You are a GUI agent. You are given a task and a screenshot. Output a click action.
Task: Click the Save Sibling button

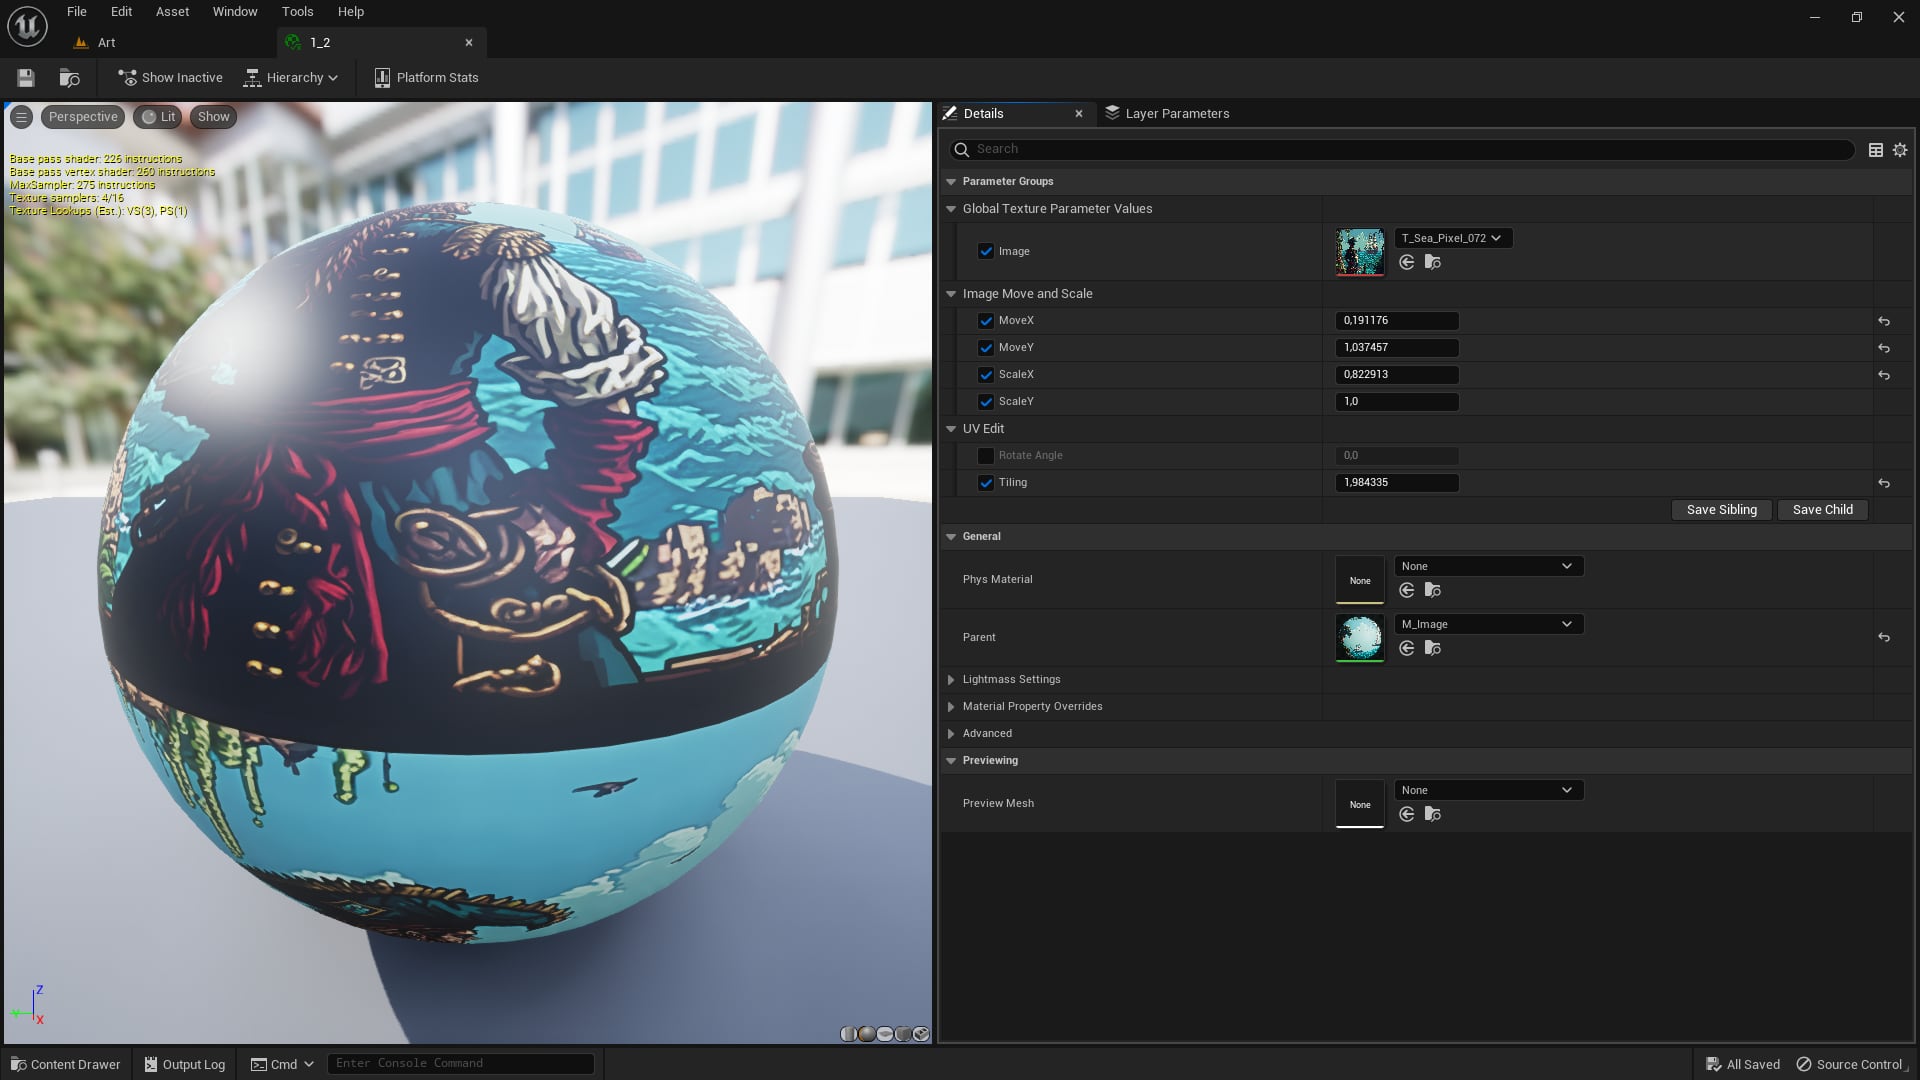coord(1721,510)
